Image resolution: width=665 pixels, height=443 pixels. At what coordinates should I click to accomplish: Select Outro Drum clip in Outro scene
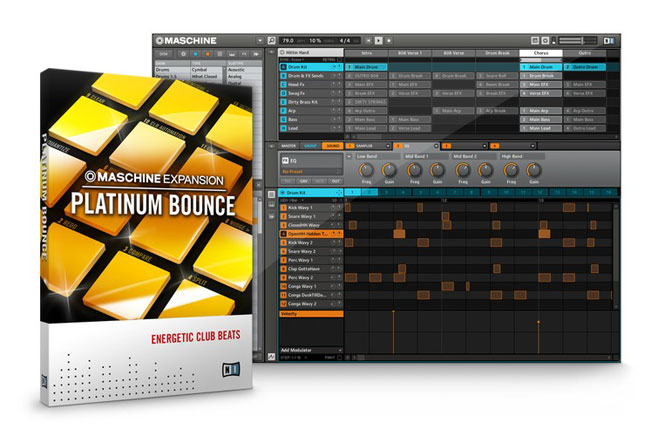coord(585,67)
